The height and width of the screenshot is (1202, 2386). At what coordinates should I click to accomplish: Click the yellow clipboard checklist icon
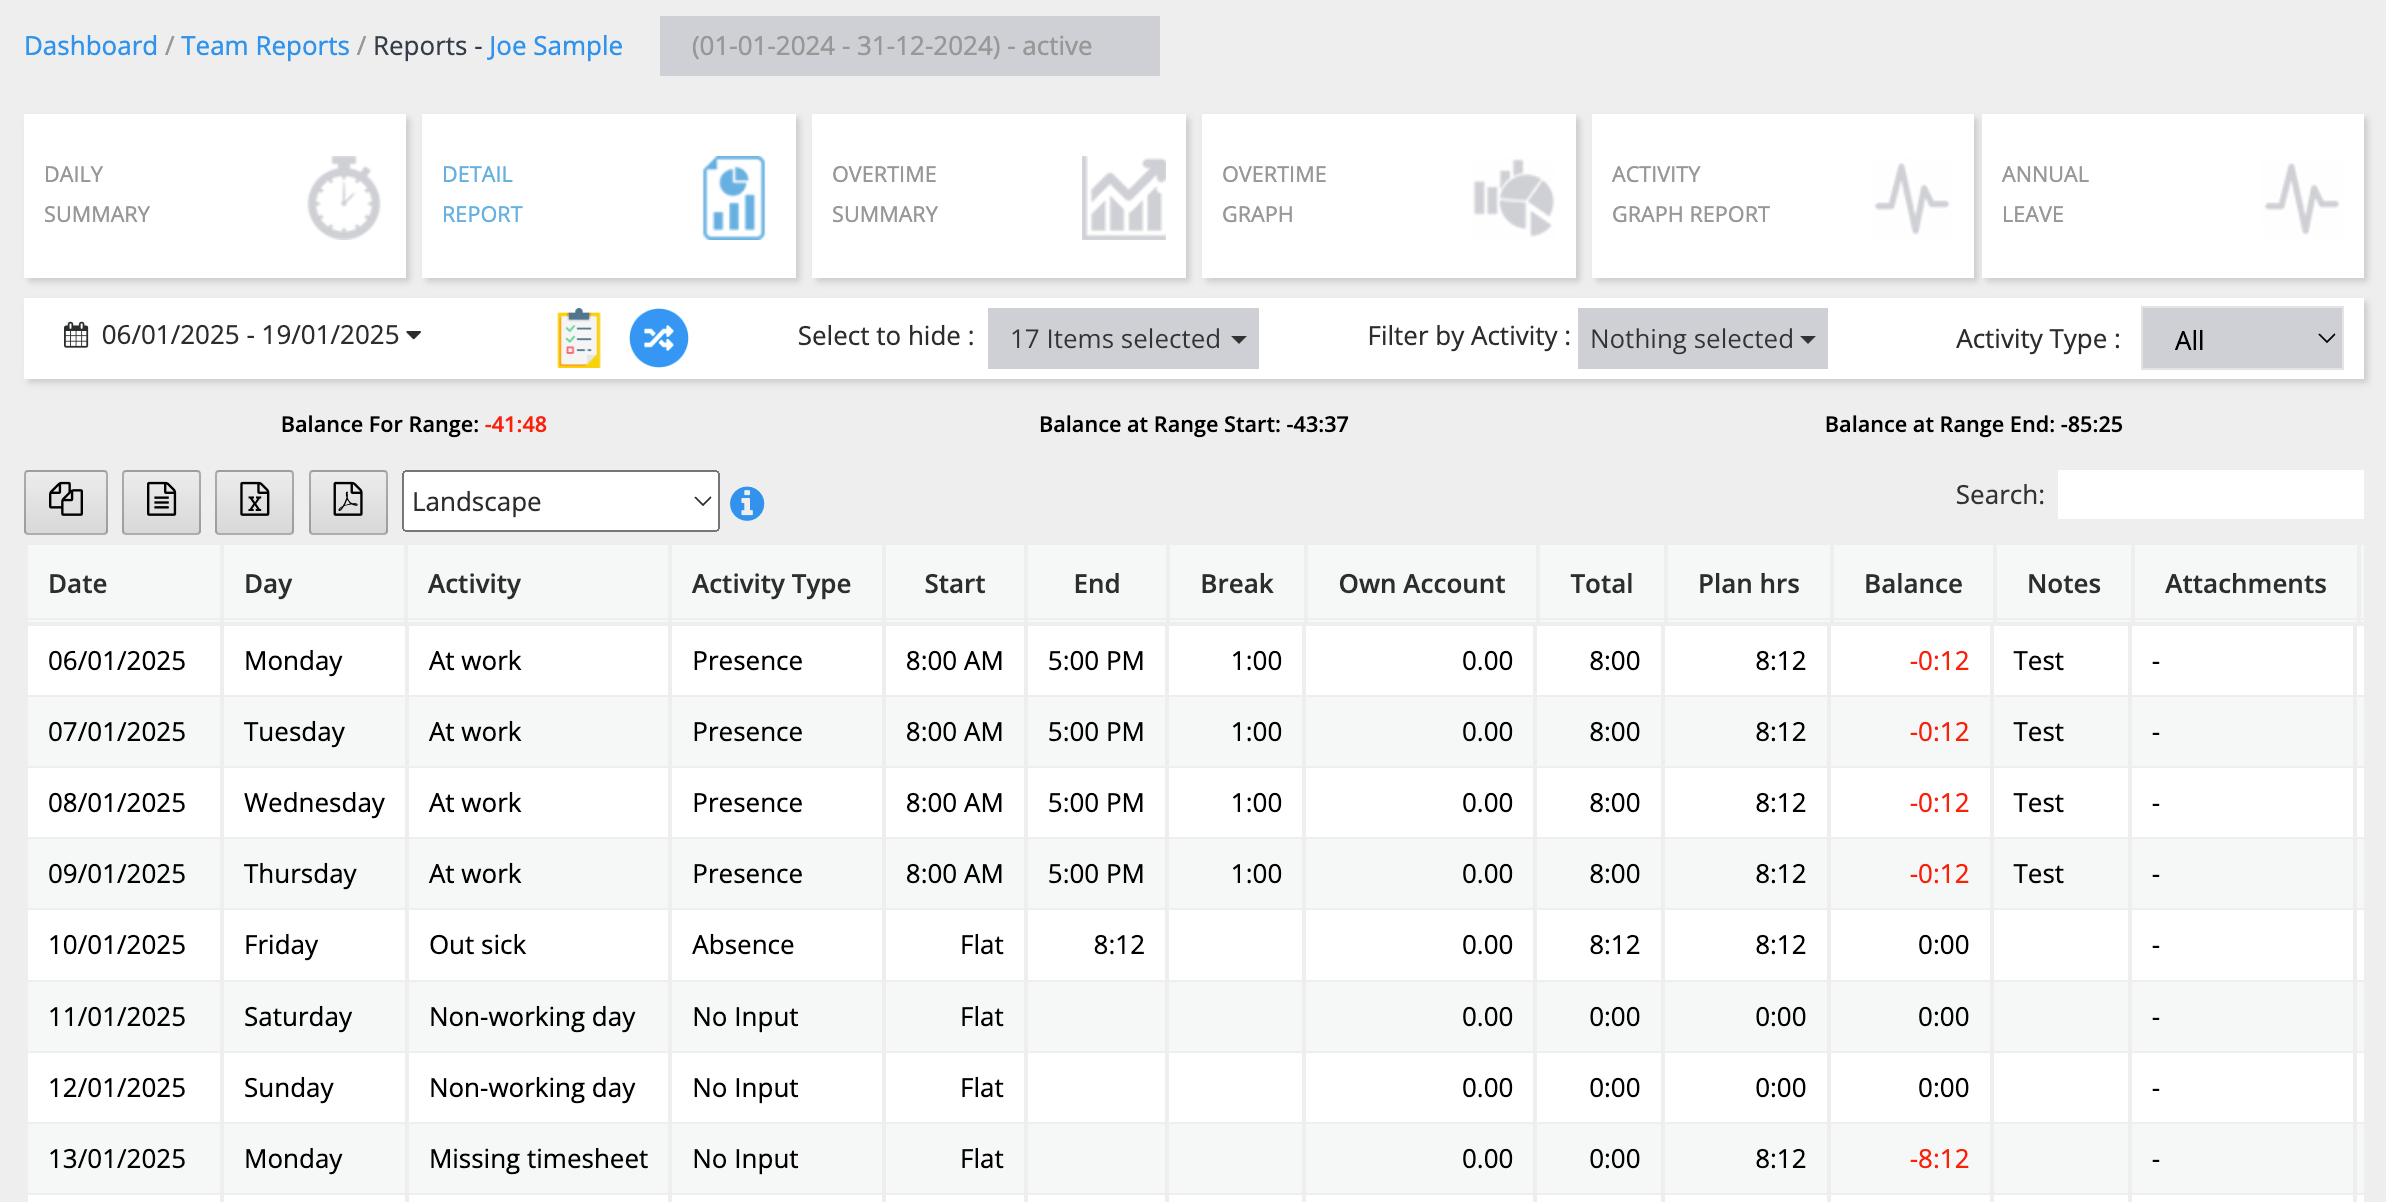point(578,338)
